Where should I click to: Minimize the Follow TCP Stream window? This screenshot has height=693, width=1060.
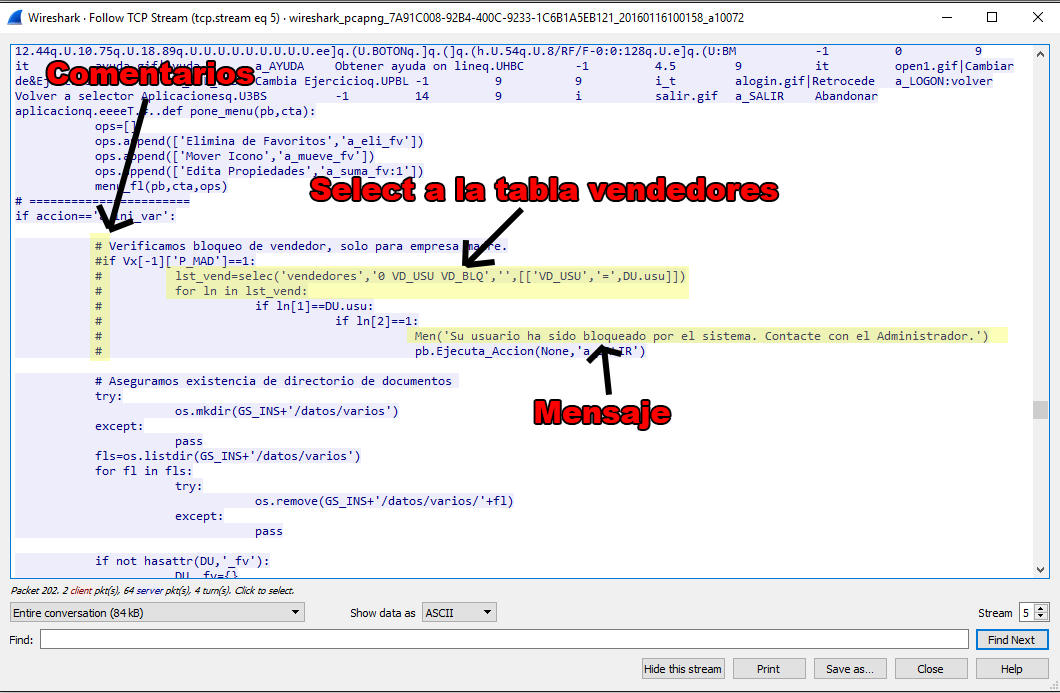pyautogui.click(x=946, y=17)
